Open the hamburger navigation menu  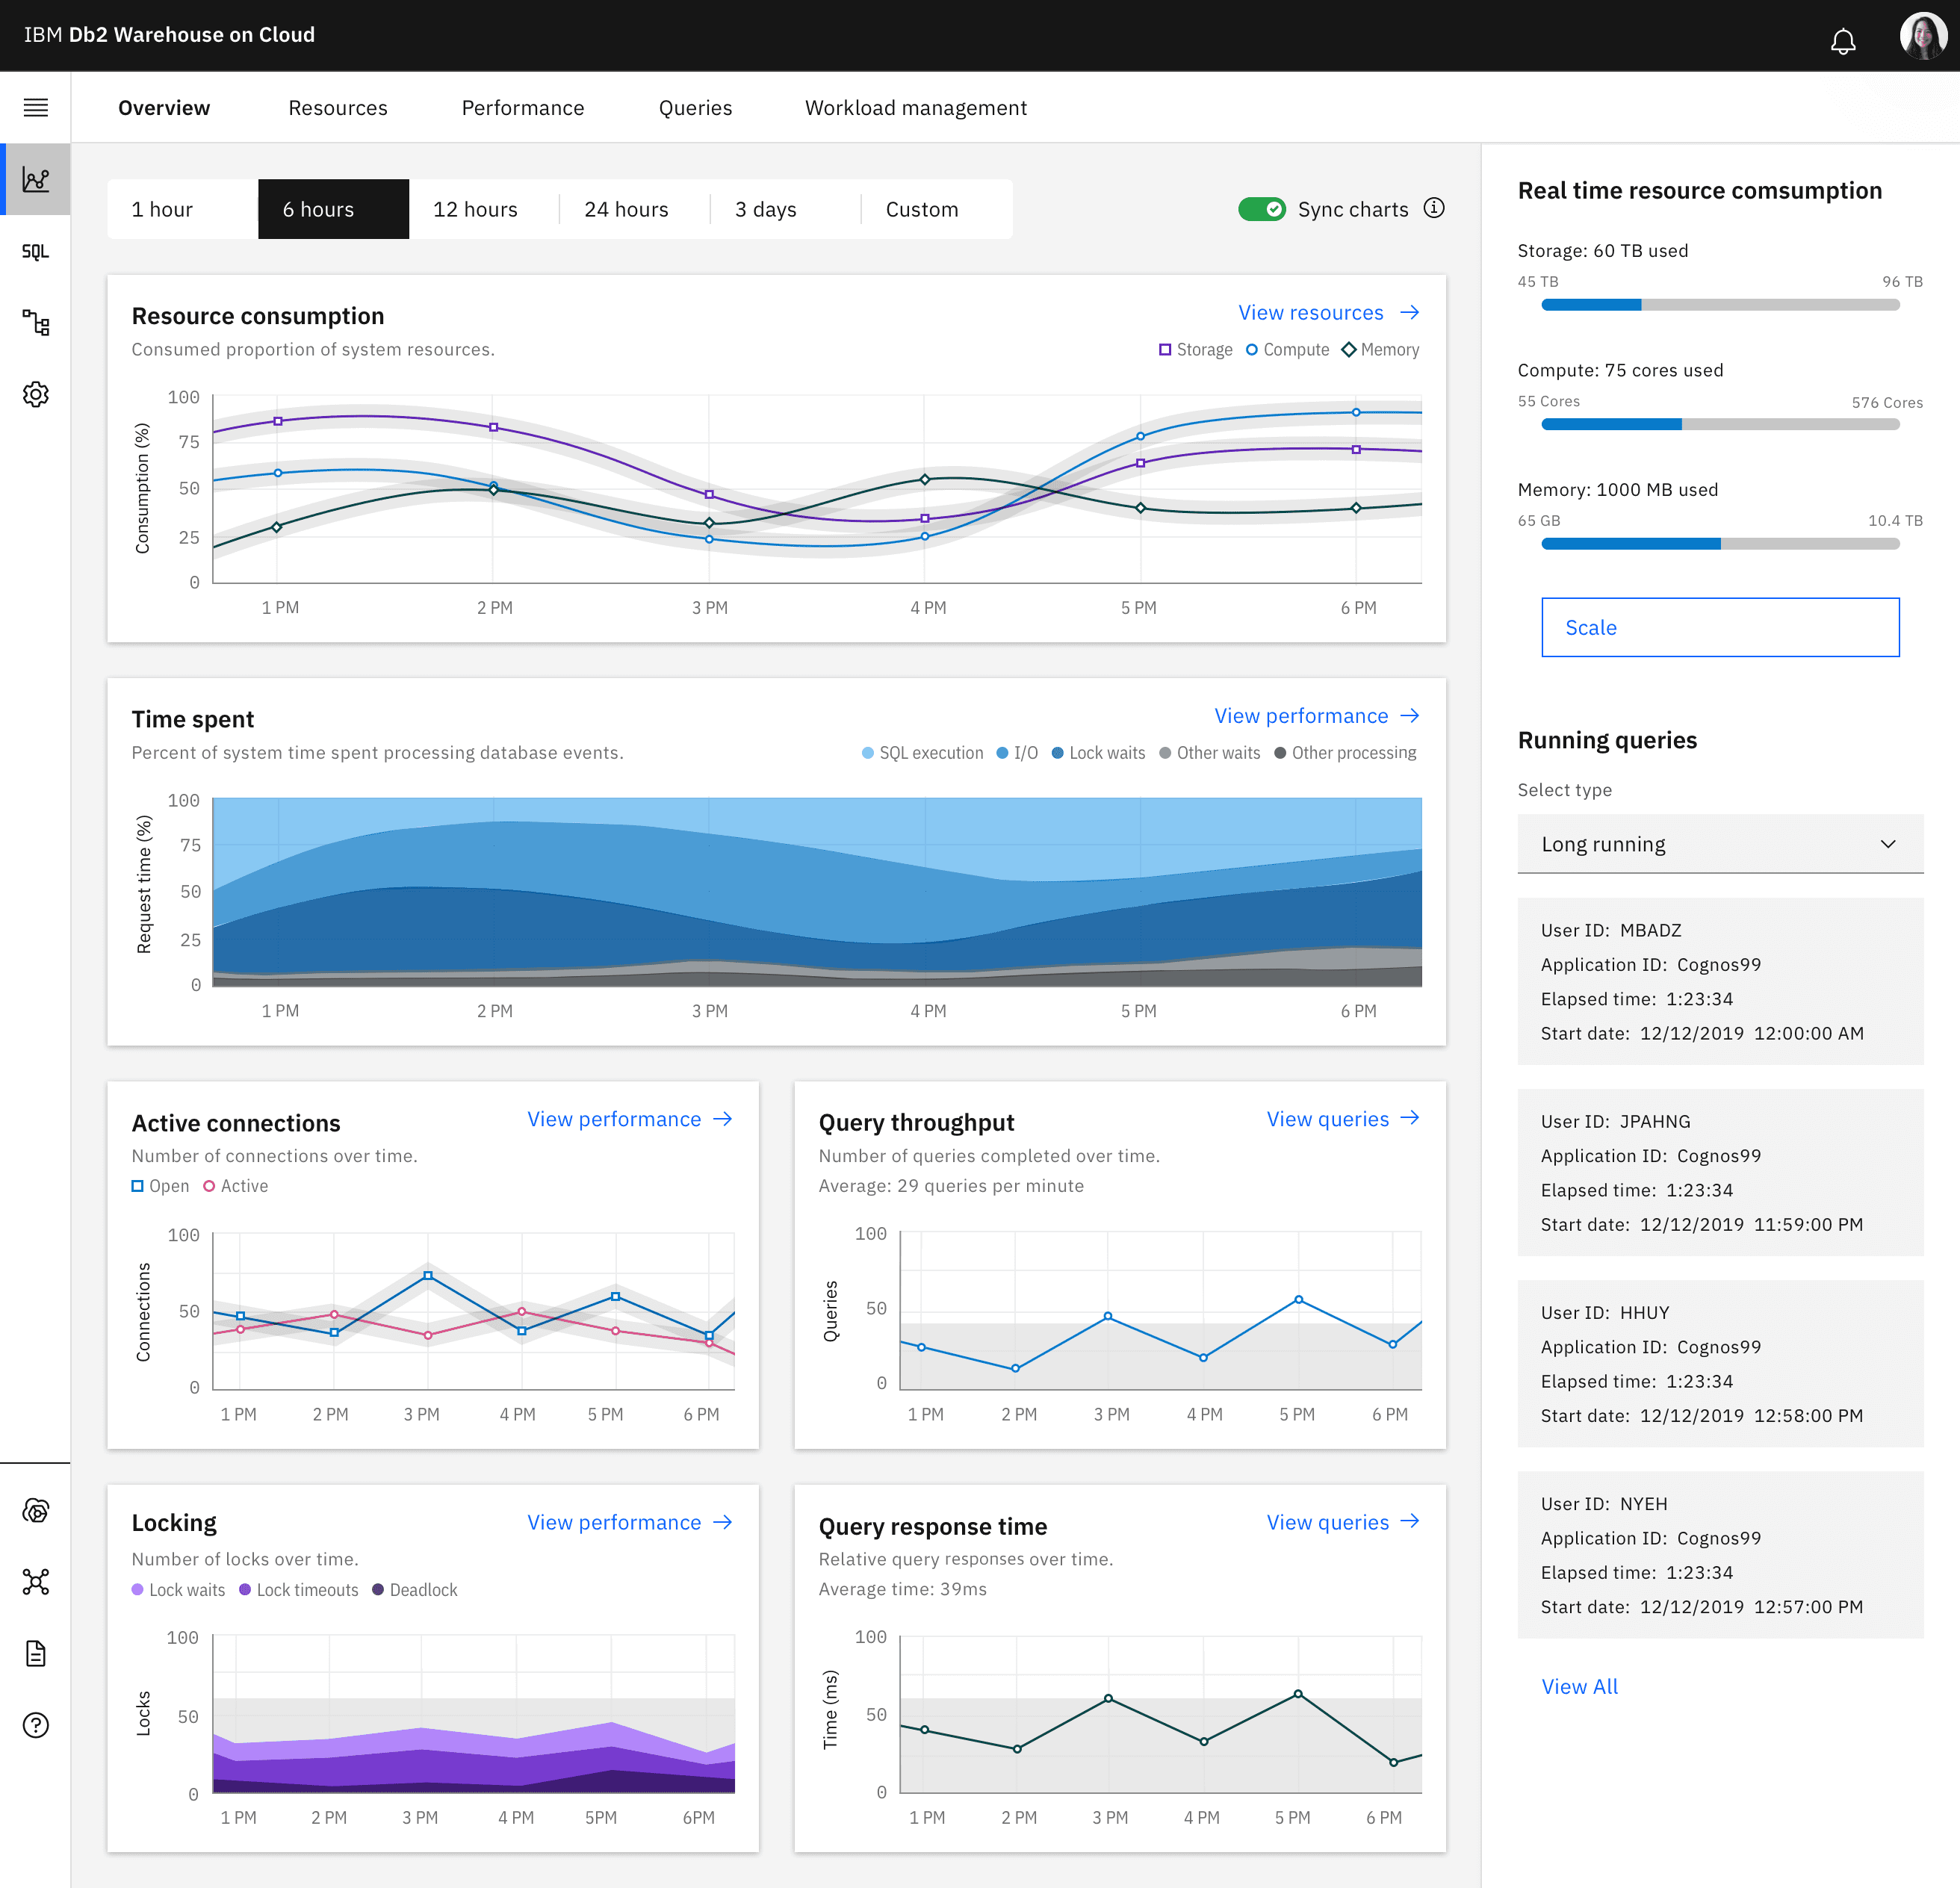[x=35, y=107]
